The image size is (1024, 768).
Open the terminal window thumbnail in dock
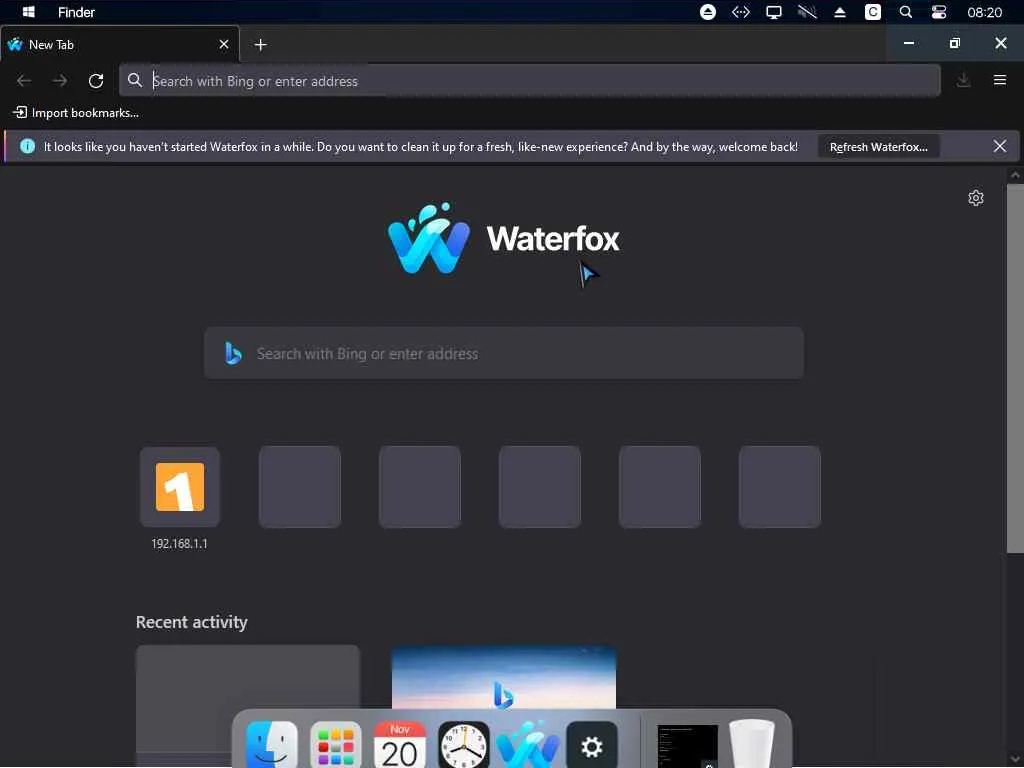(x=687, y=746)
